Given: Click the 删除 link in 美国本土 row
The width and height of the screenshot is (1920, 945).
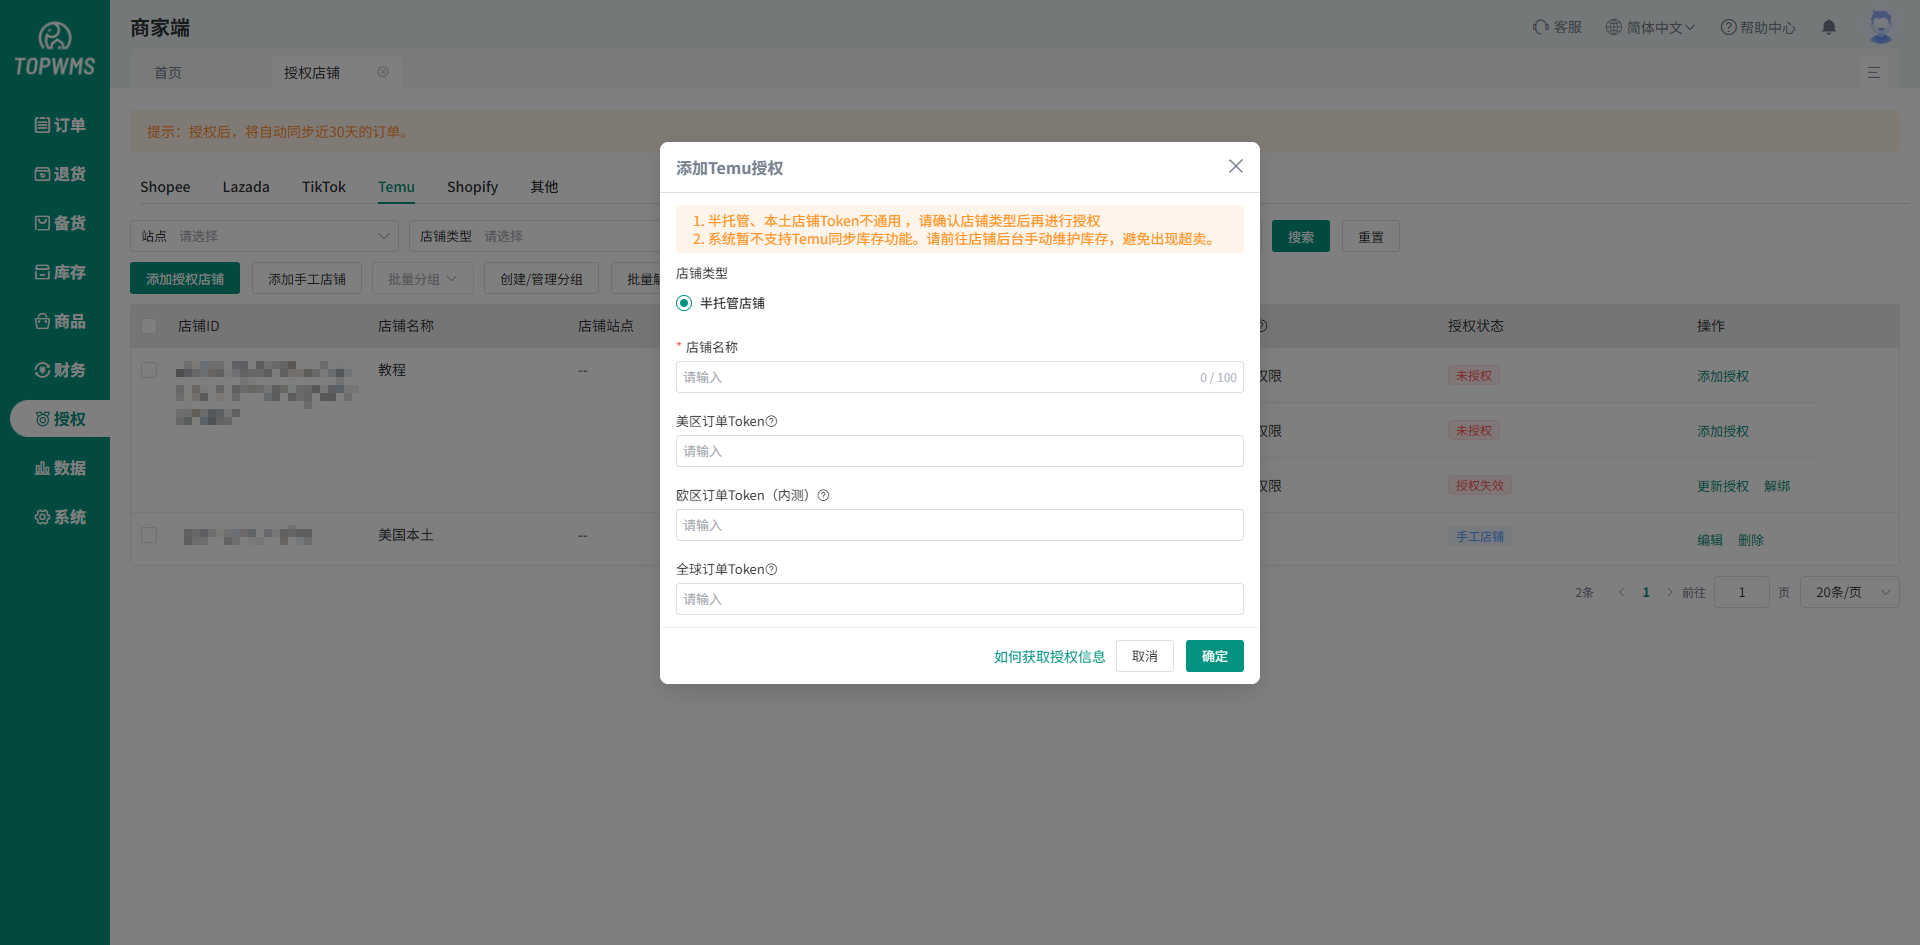Looking at the screenshot, I should [x=1751, y=540].
